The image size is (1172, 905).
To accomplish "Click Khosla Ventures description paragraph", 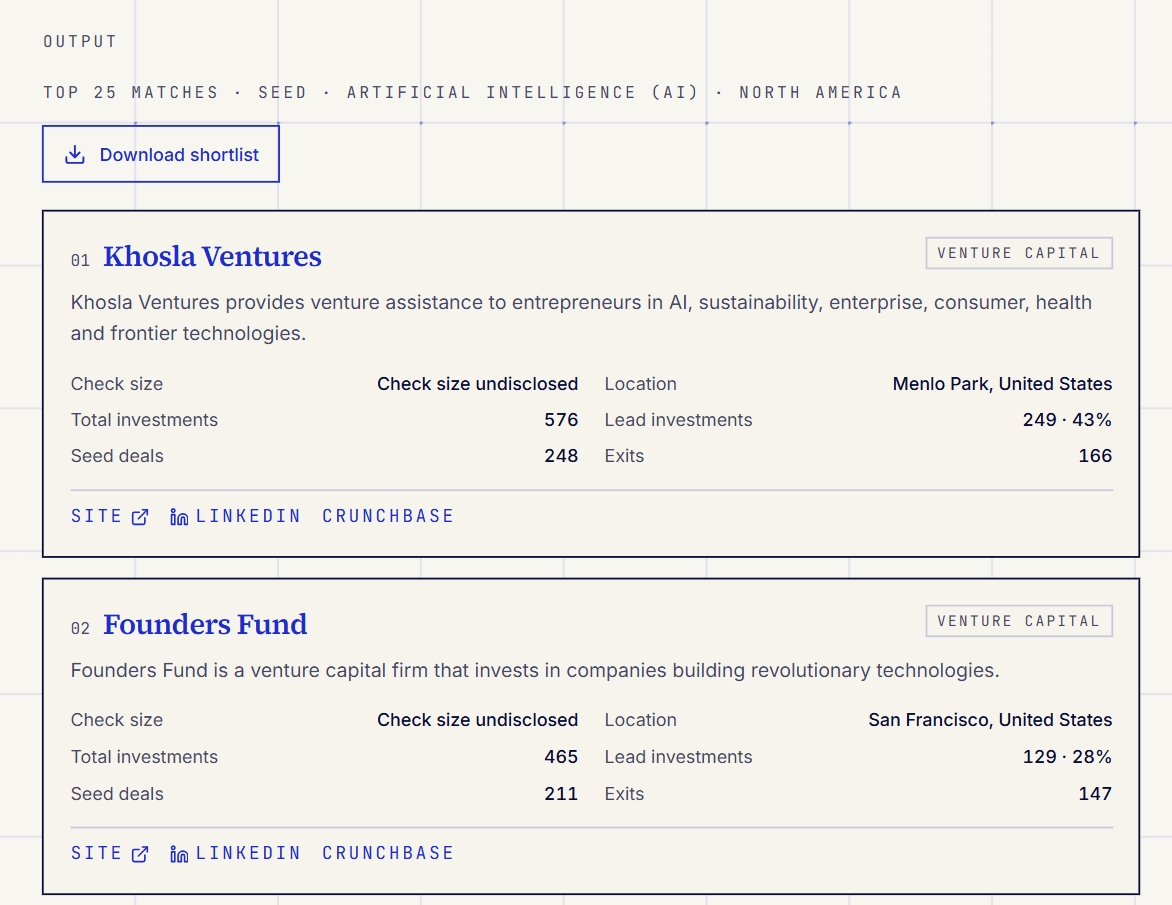I will [x=582, y=318].
